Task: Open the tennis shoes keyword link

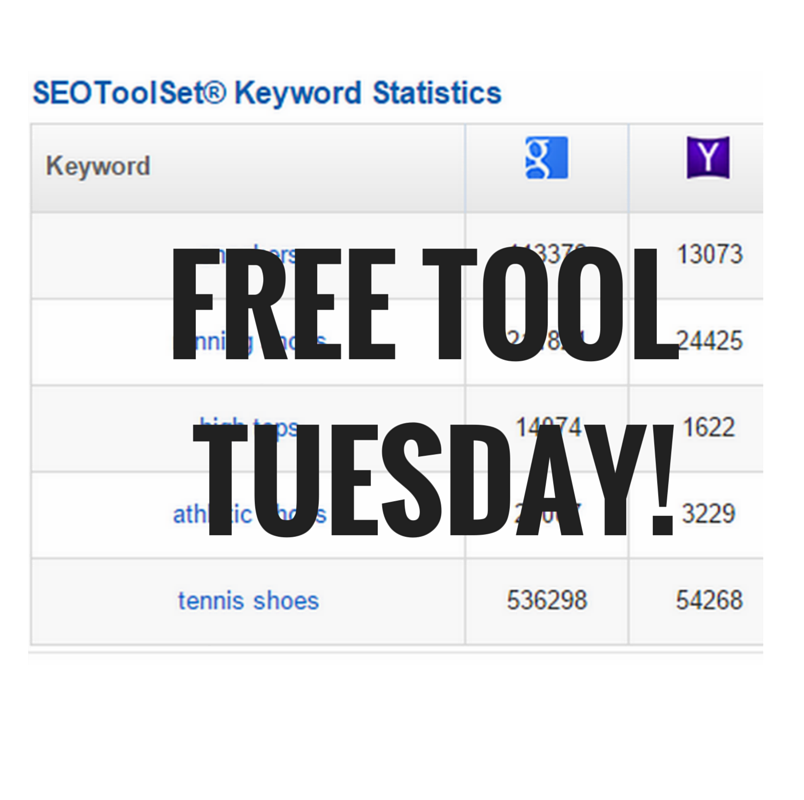Action: 248,601
